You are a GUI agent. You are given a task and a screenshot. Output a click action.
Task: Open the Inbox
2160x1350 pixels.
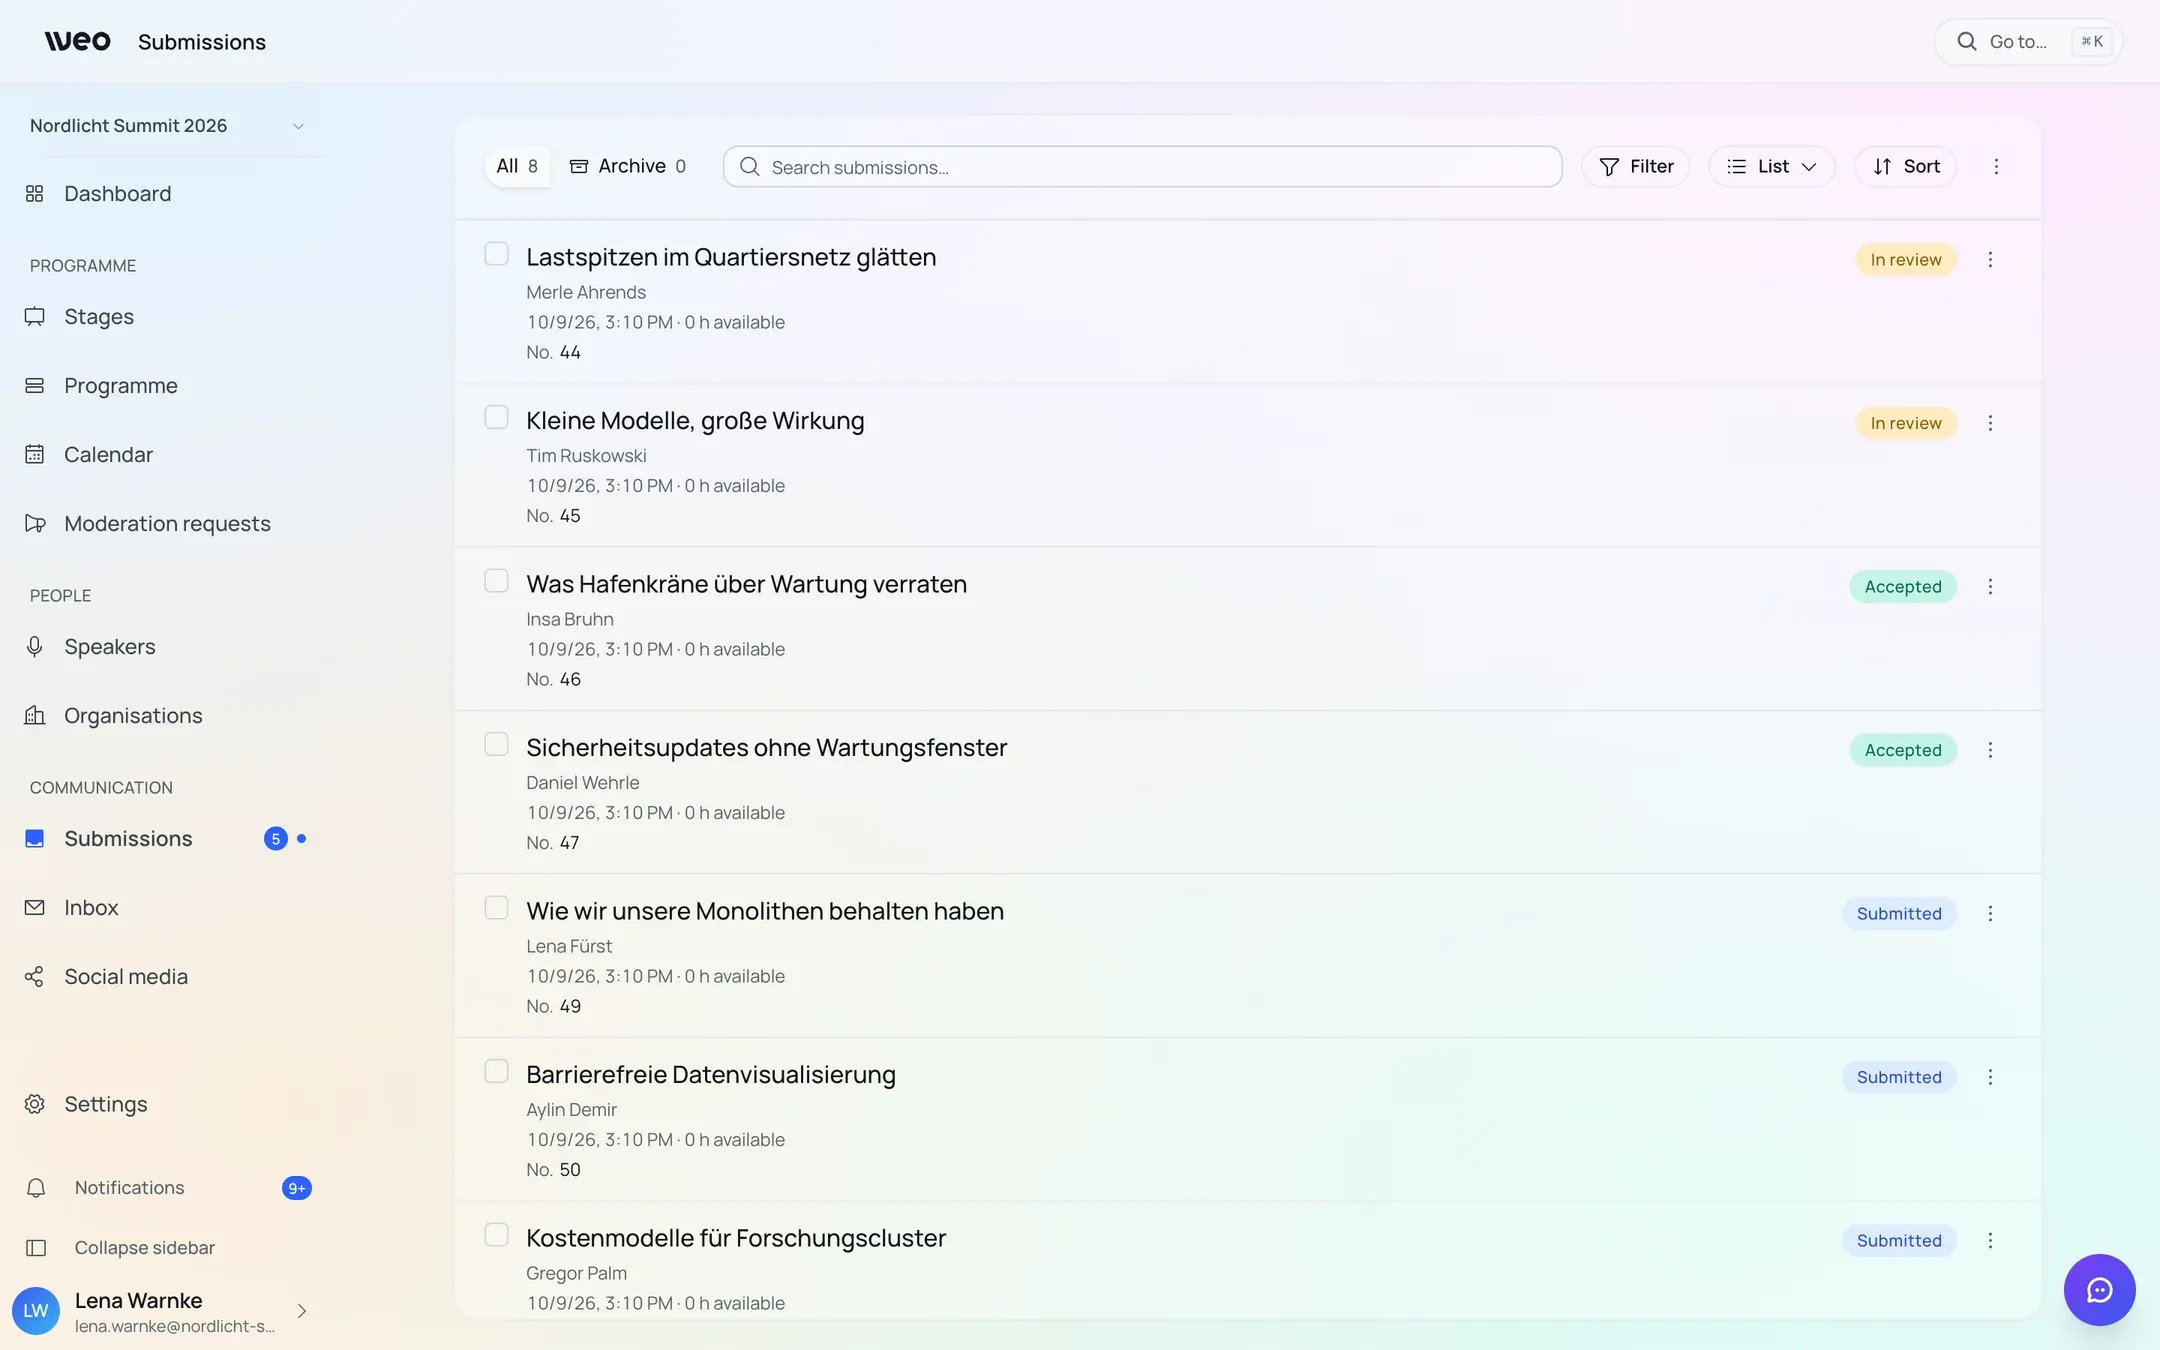click(x=166, y=907)
